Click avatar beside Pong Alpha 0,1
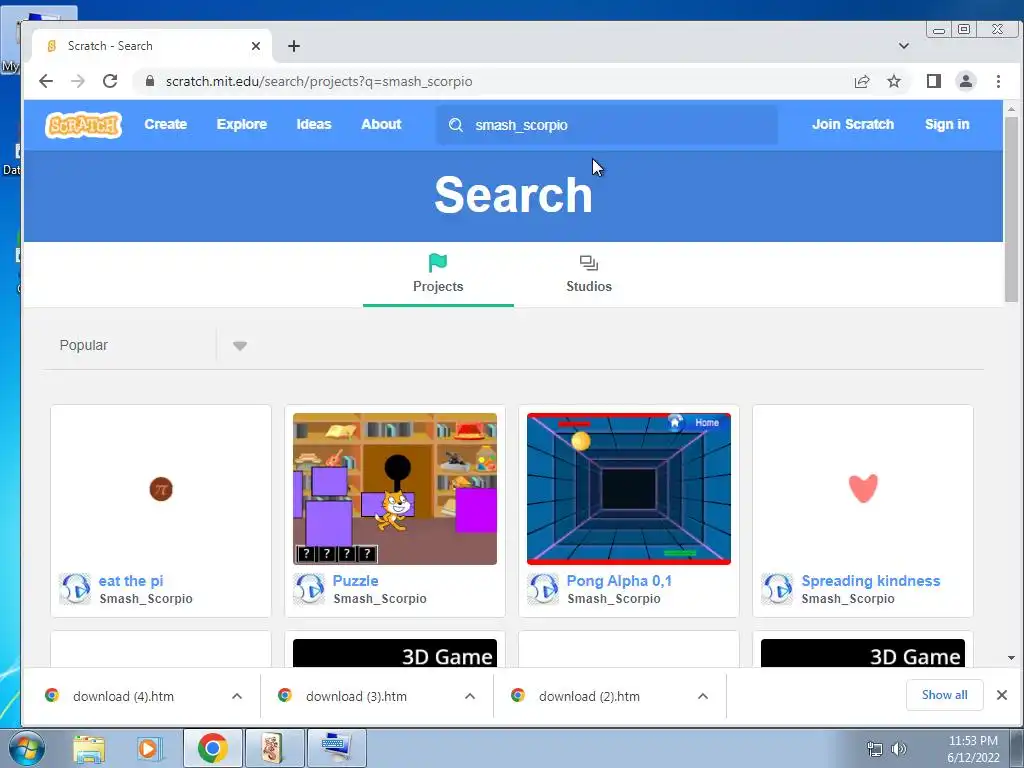 click(x=543, y=589)
